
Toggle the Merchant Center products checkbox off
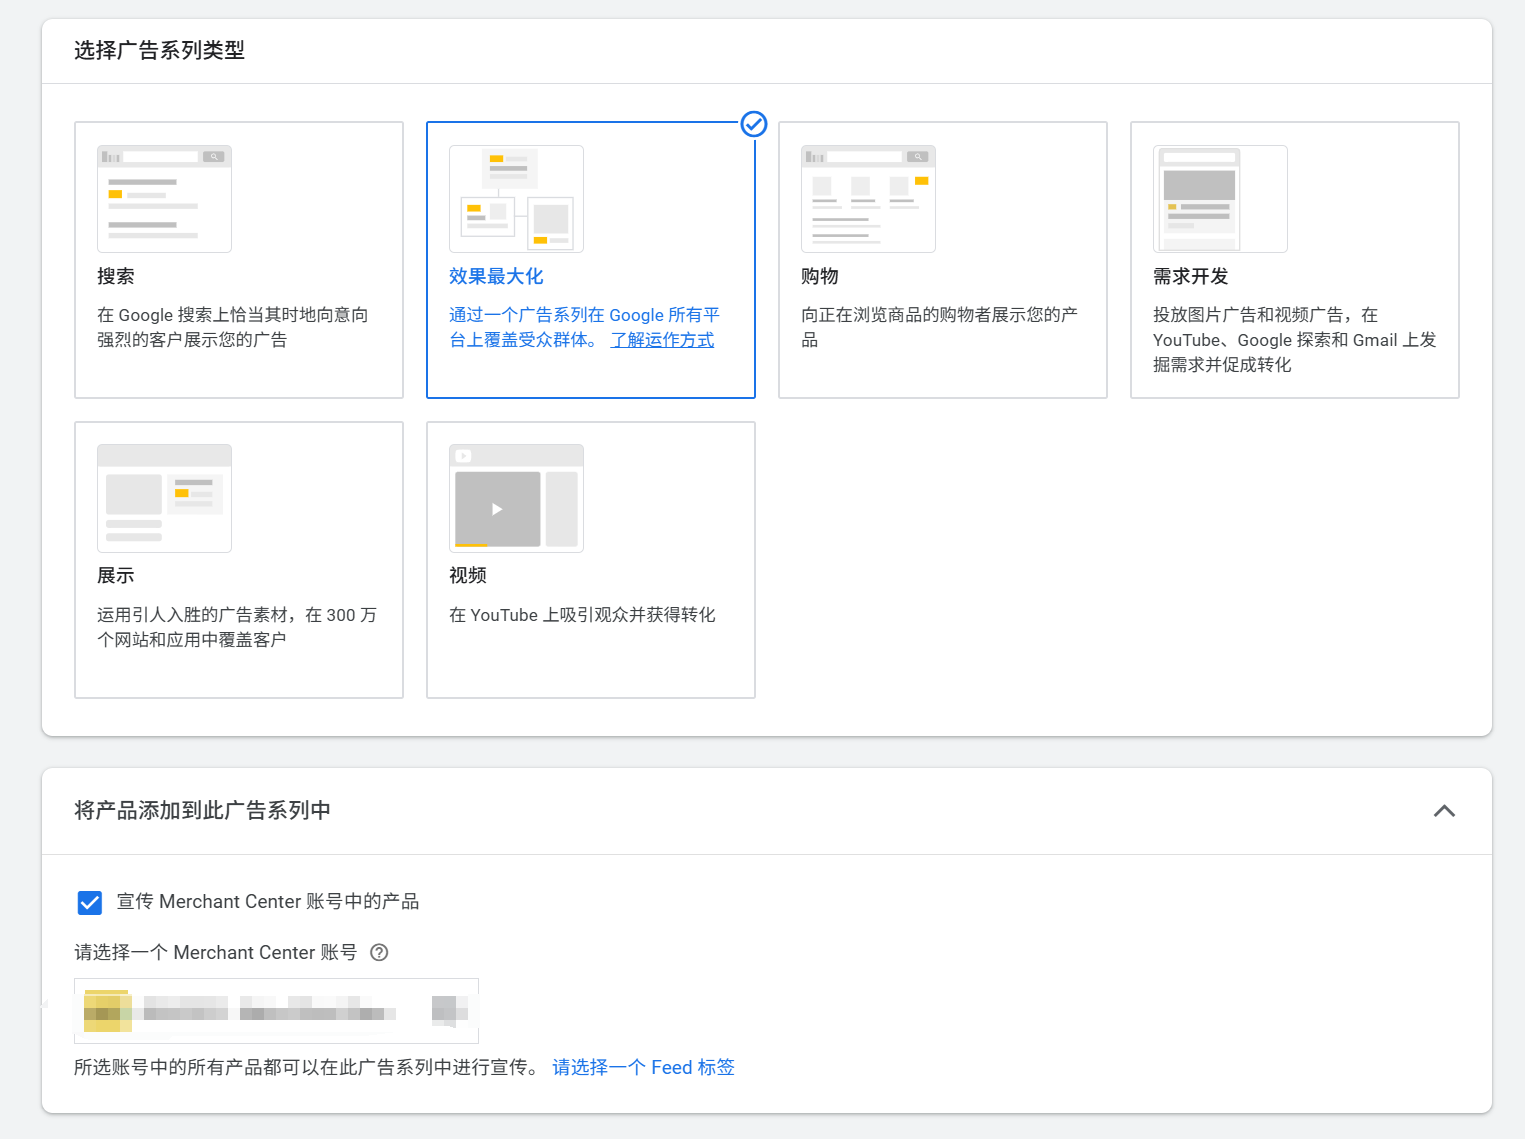(x=90, y=902)
